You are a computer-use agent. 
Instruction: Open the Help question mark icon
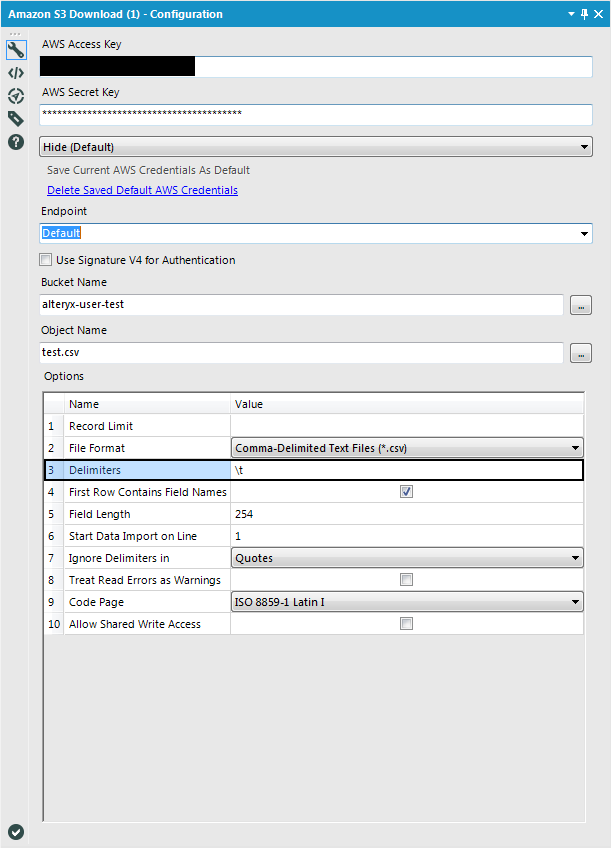(x=16, y=142)
